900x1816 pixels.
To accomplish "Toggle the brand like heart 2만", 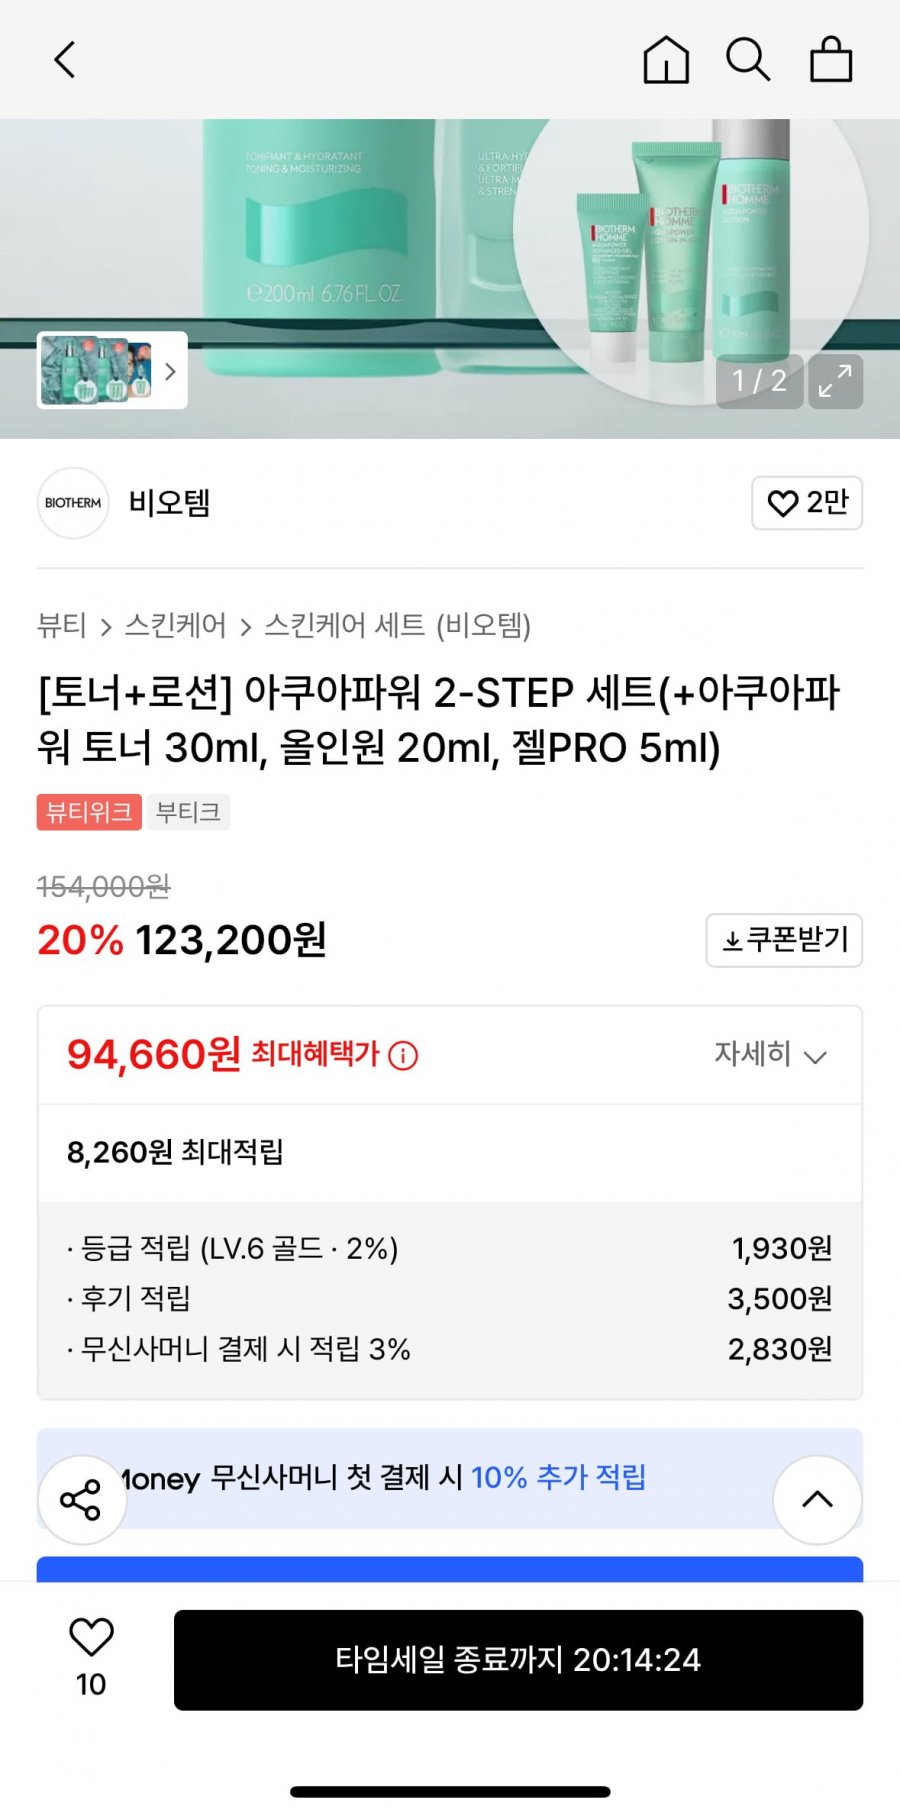I will click(x=806, y=503).
